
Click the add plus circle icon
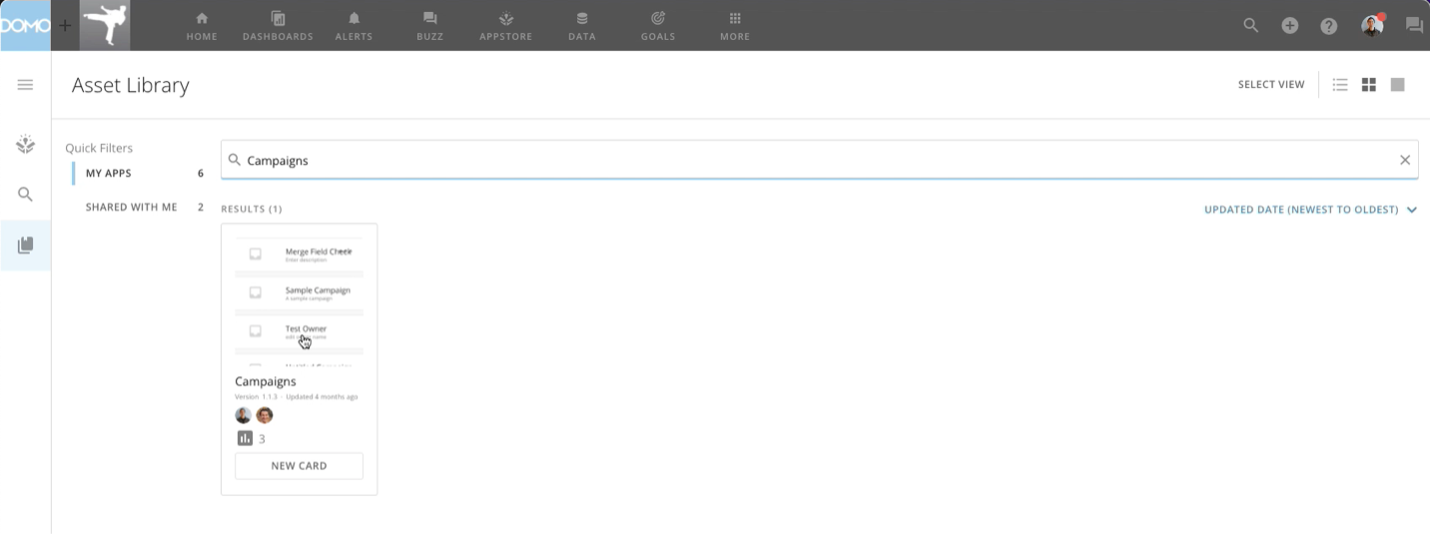1290,25
